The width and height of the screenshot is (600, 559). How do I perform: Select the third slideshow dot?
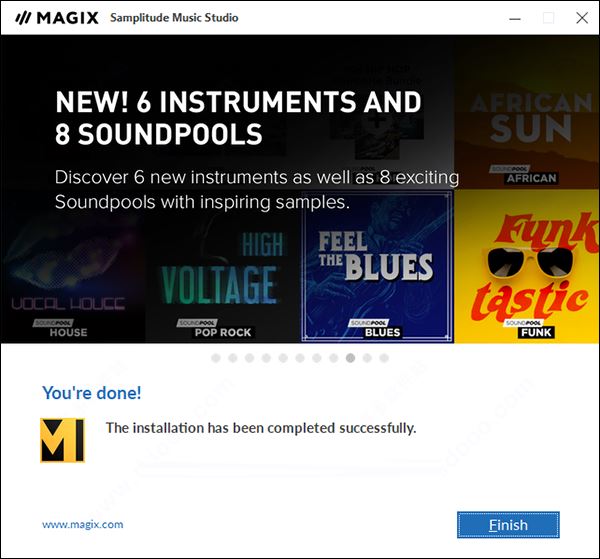pyautogui.click(x=249, y=358)
